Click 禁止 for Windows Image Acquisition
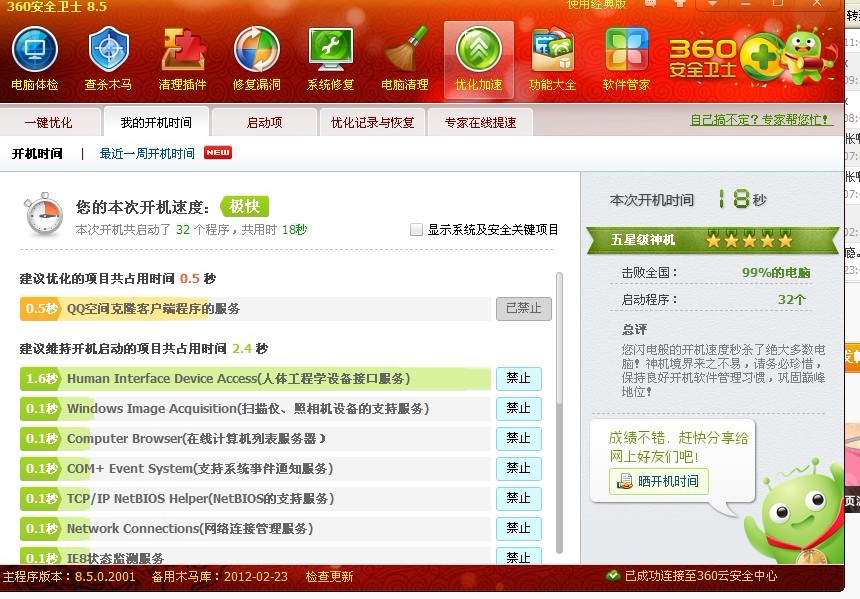Screen dimensions: 860x599 tap(519, 409)
